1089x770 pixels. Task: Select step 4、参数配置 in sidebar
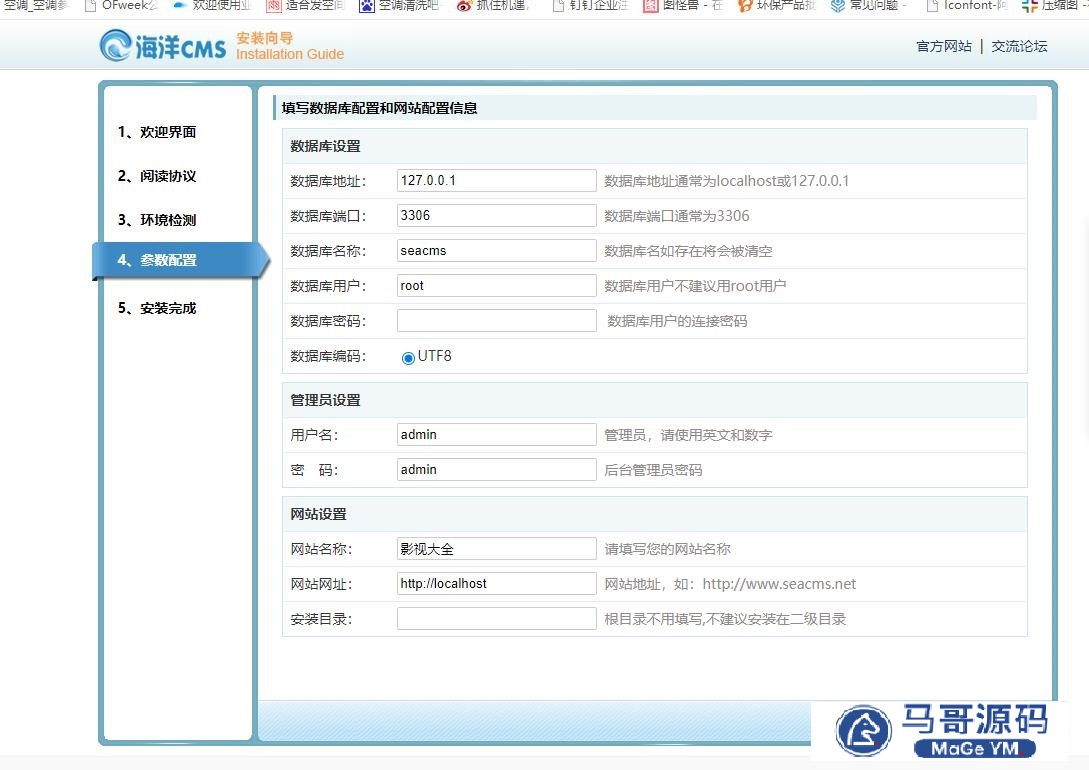(x=180, y=260)
